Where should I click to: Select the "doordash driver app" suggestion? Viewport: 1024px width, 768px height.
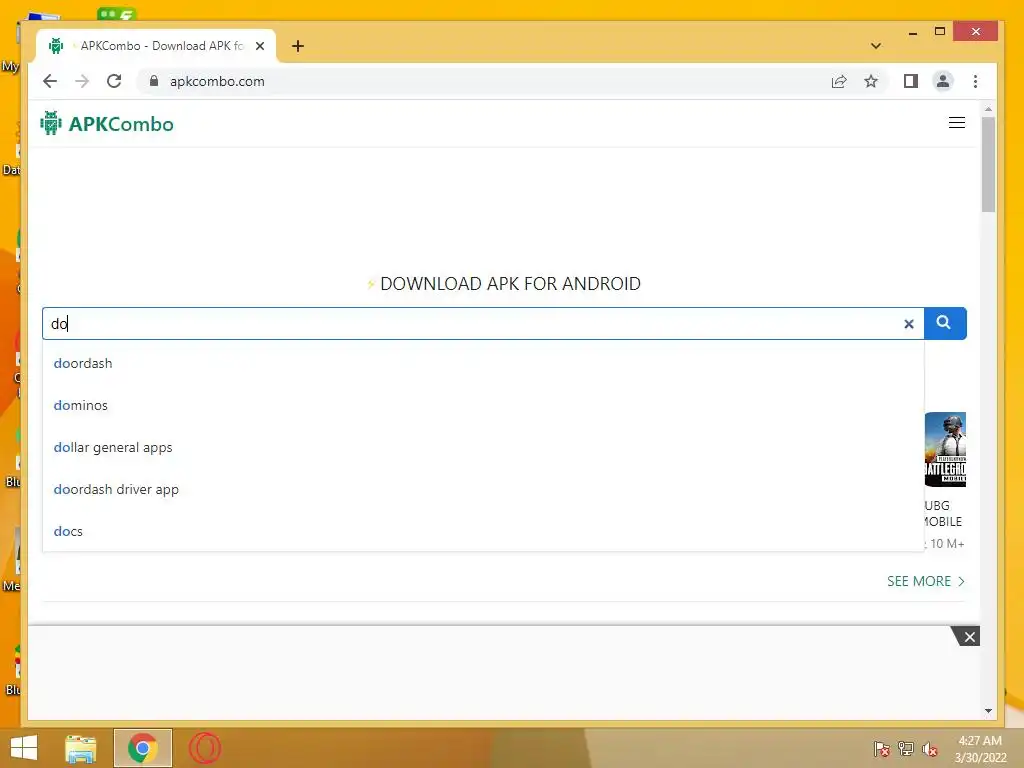point(483,489)
